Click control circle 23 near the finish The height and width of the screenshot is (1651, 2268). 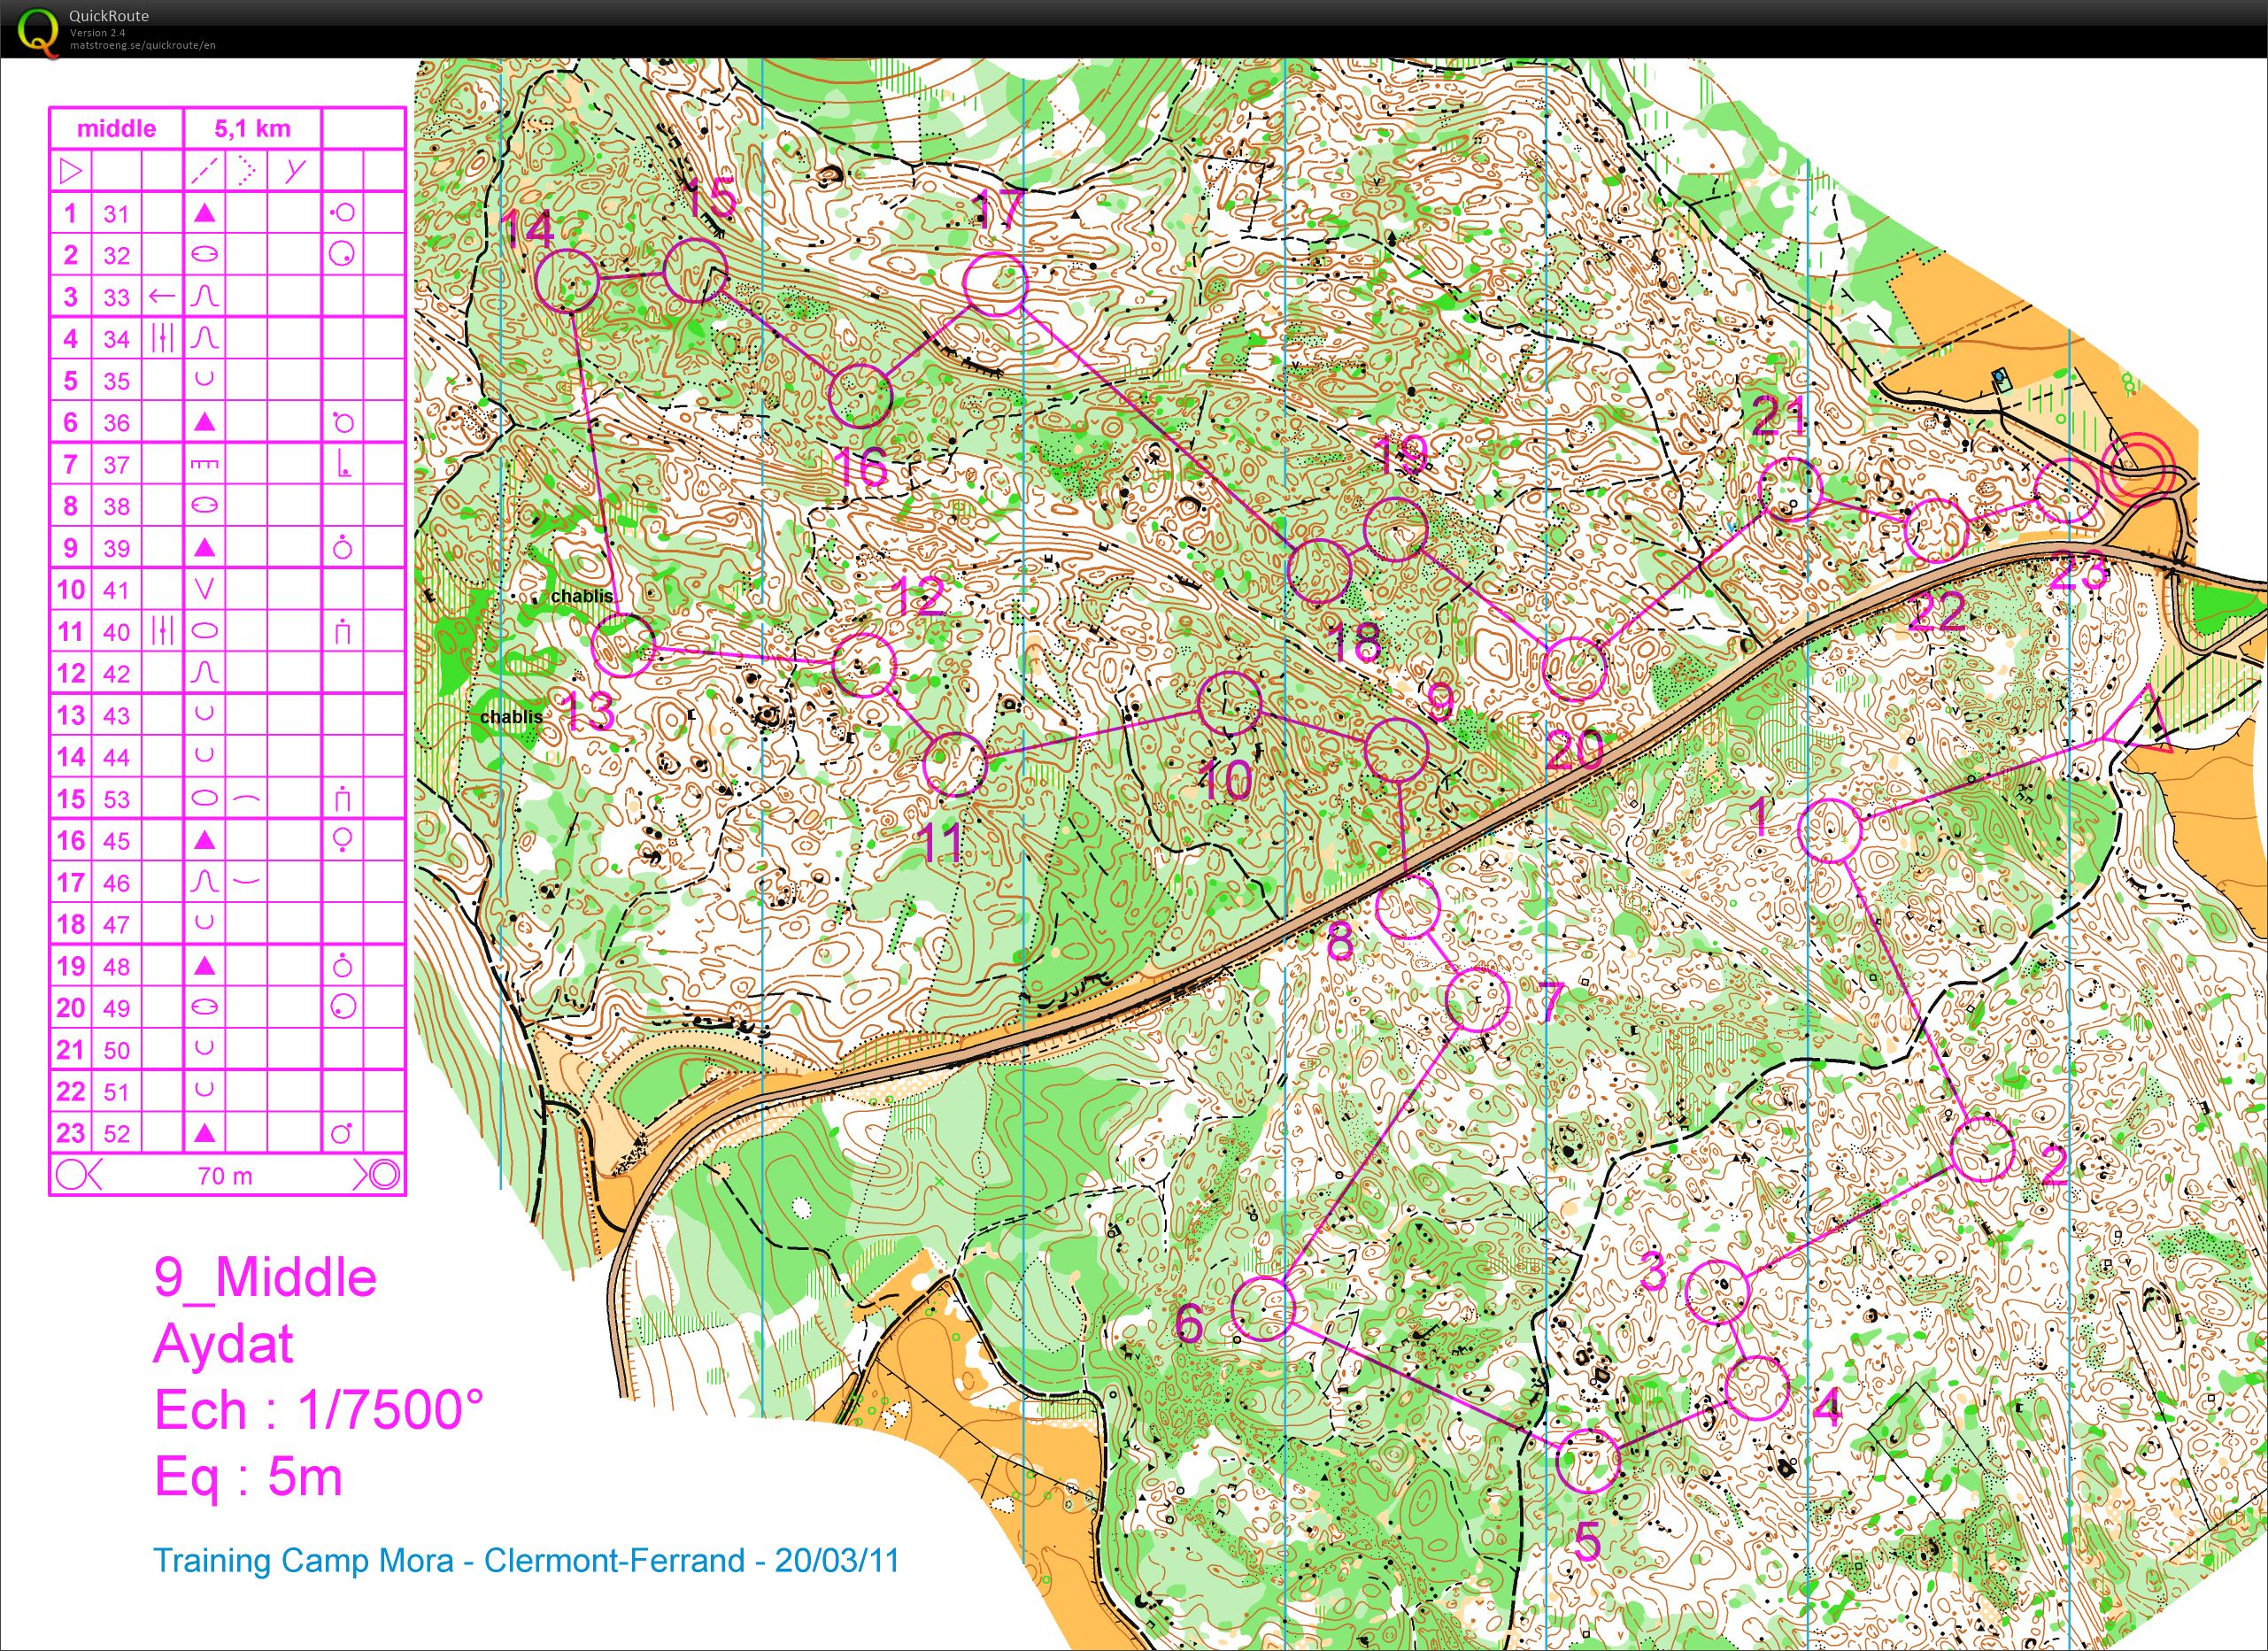click(2066, 490)
